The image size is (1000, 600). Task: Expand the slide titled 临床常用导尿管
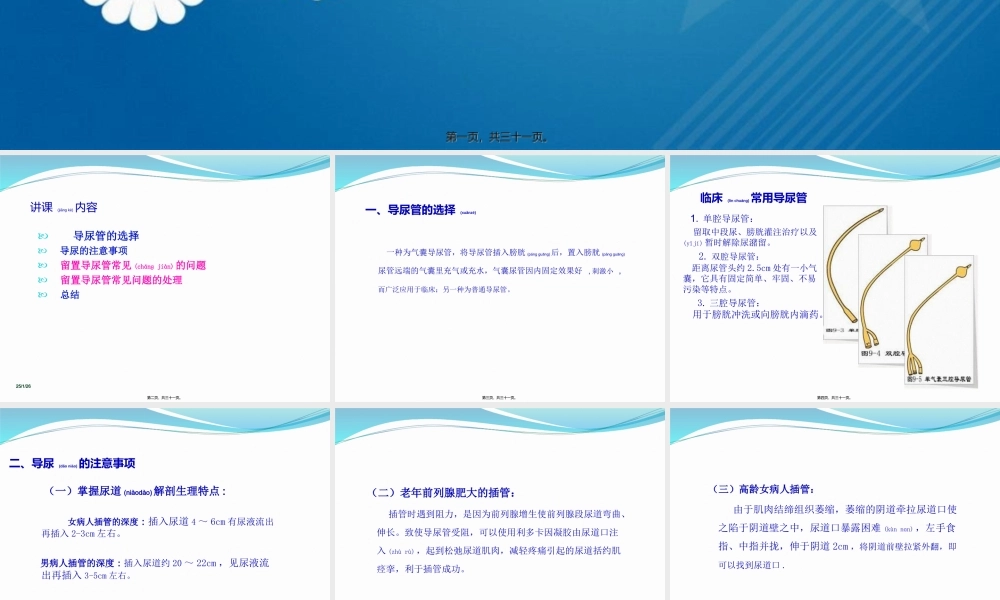[830, 275]
